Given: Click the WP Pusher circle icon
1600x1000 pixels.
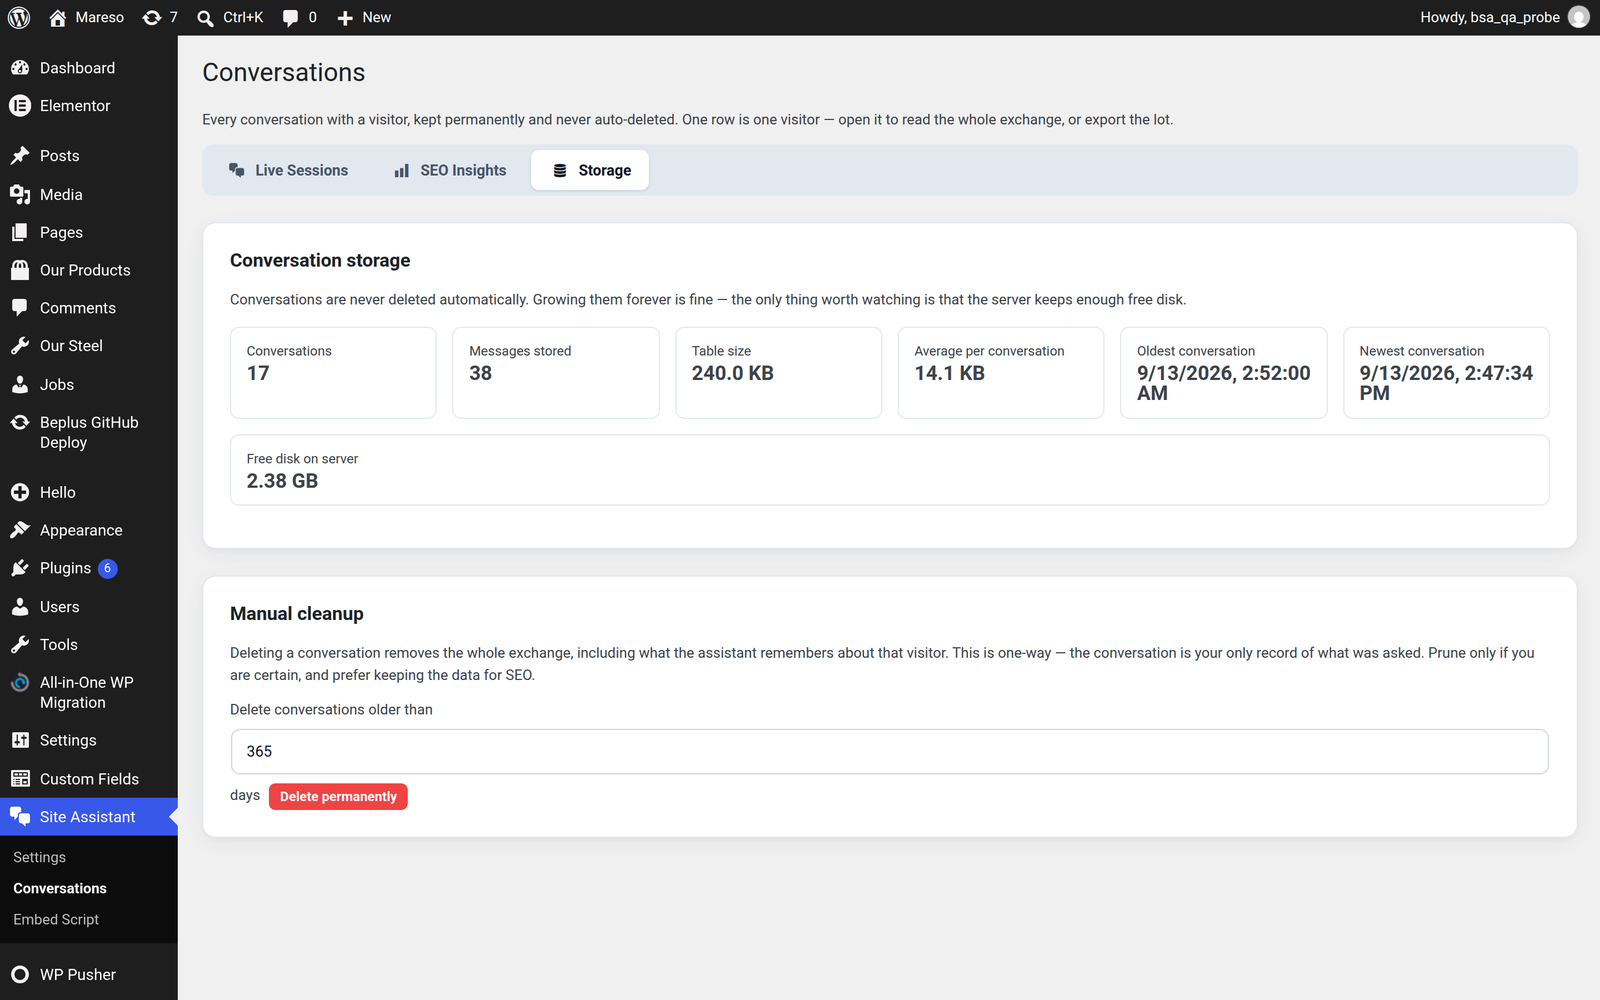Looking at the screenshot, I should click(x=20, y=975).
